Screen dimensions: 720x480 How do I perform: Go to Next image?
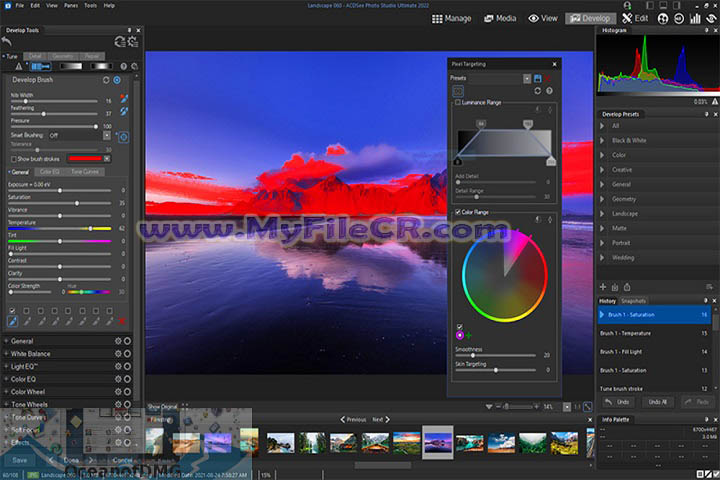pyautogui.click(x=381, y=419)
